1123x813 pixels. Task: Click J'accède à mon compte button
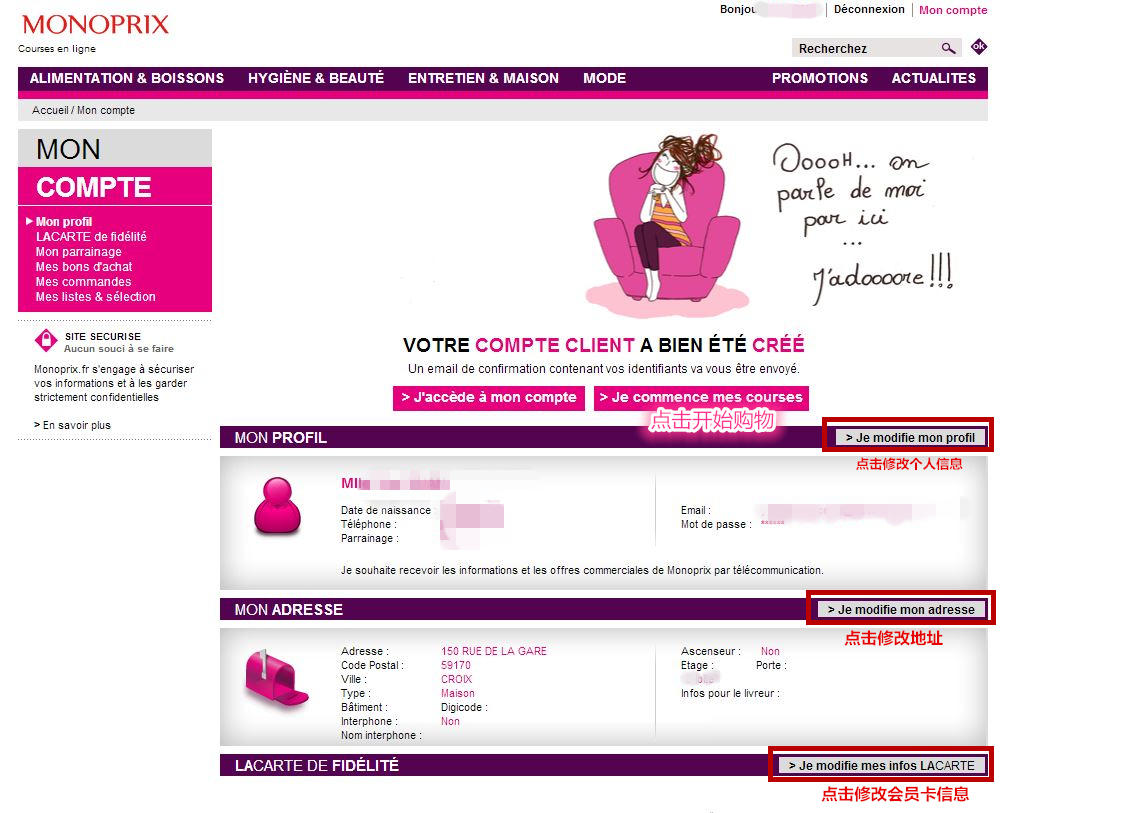tap(488, 398)
